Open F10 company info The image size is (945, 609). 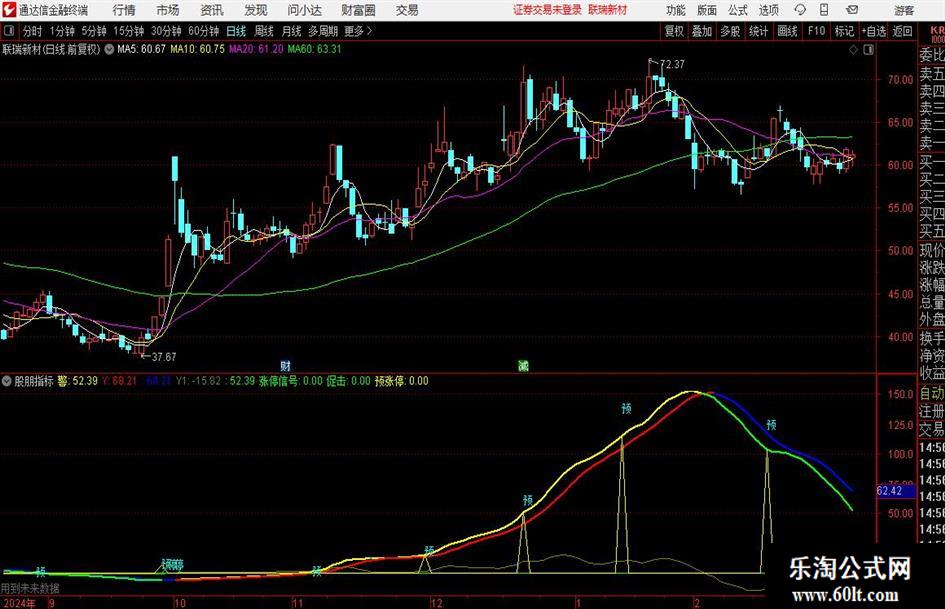pos(816,31)
